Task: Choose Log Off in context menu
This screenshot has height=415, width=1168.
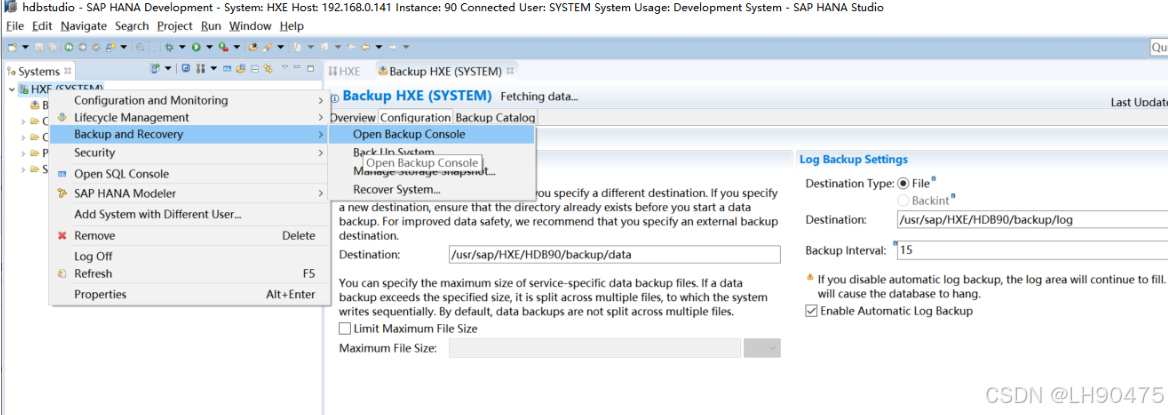Action: pos(190,256)
